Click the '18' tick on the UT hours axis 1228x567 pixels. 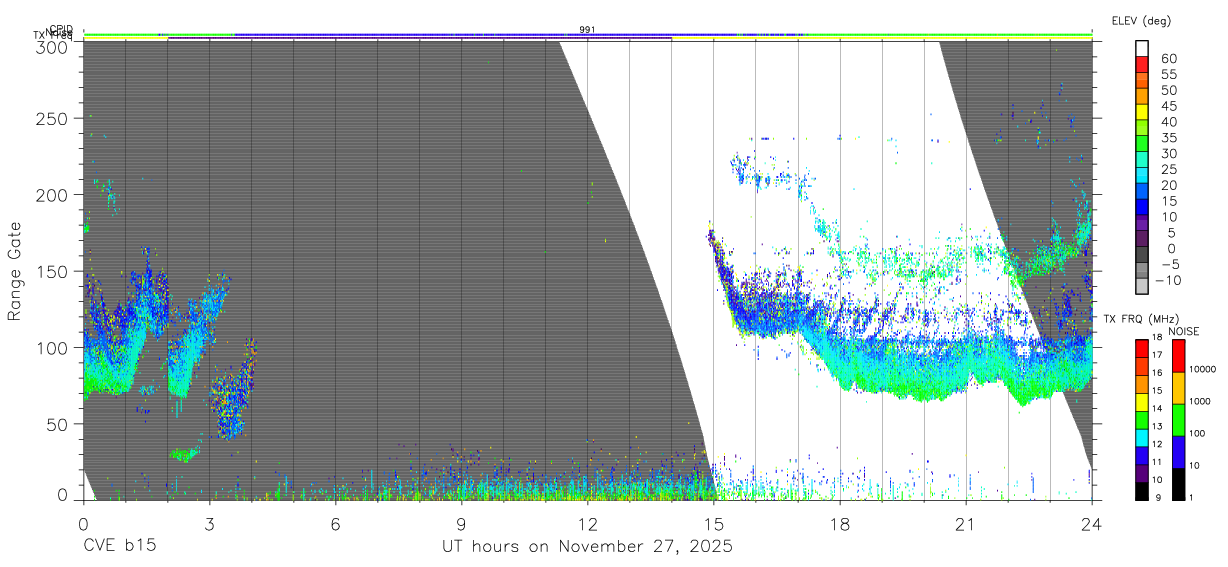[839, 523]
